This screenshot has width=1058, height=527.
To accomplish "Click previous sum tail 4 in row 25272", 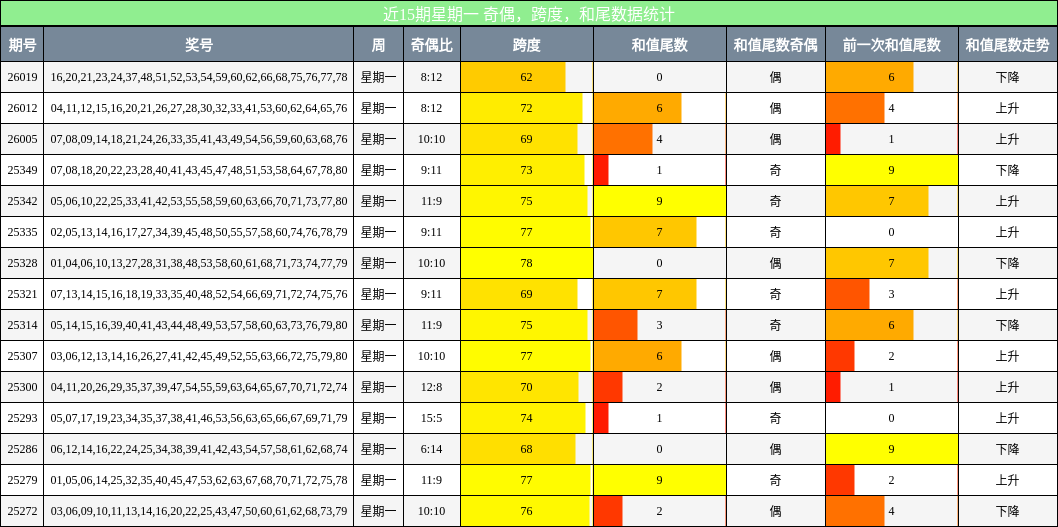I will coord(892,511).
